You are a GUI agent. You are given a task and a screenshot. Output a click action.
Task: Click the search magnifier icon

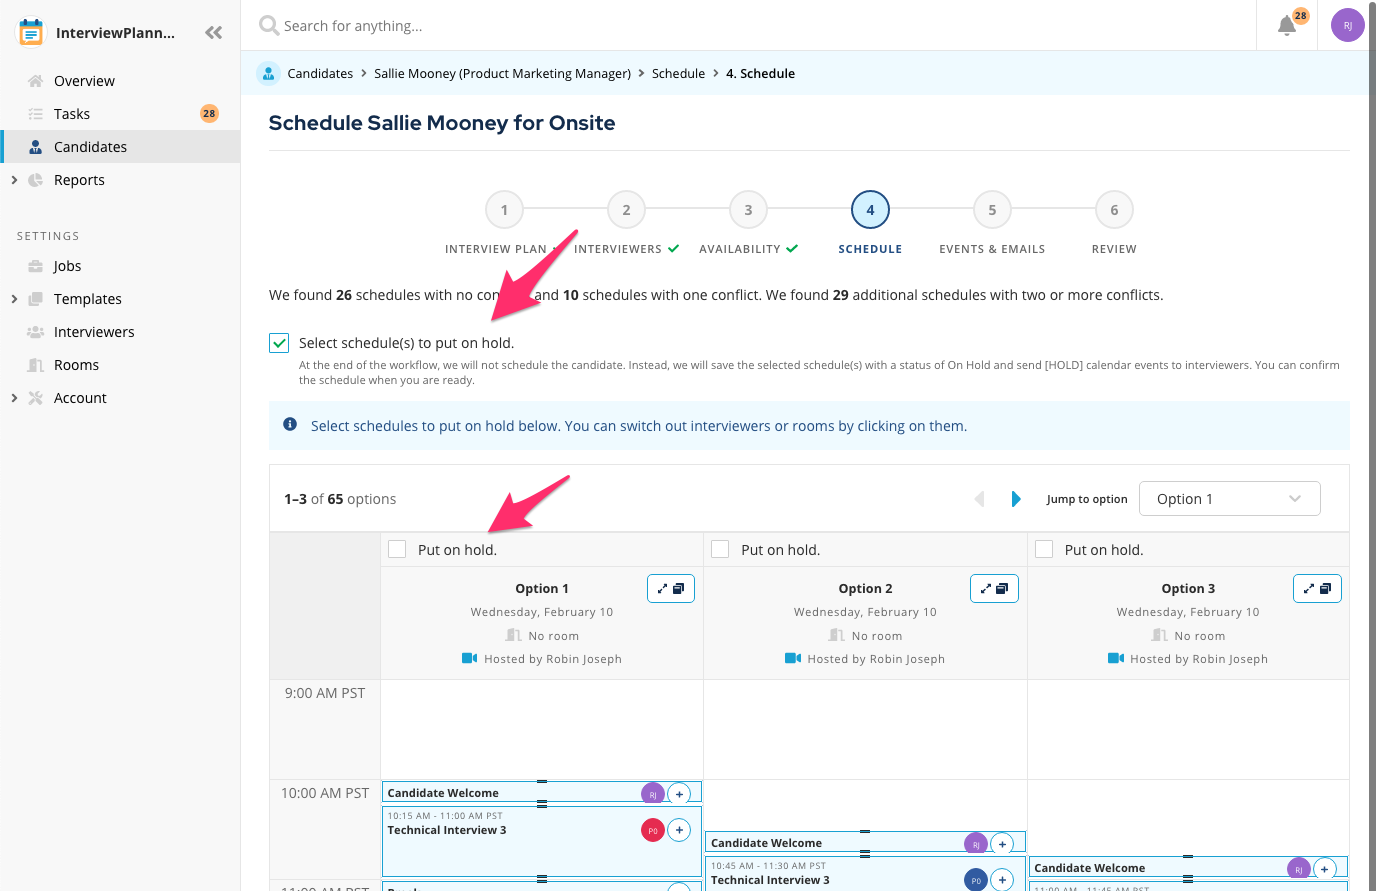(268, 25)
